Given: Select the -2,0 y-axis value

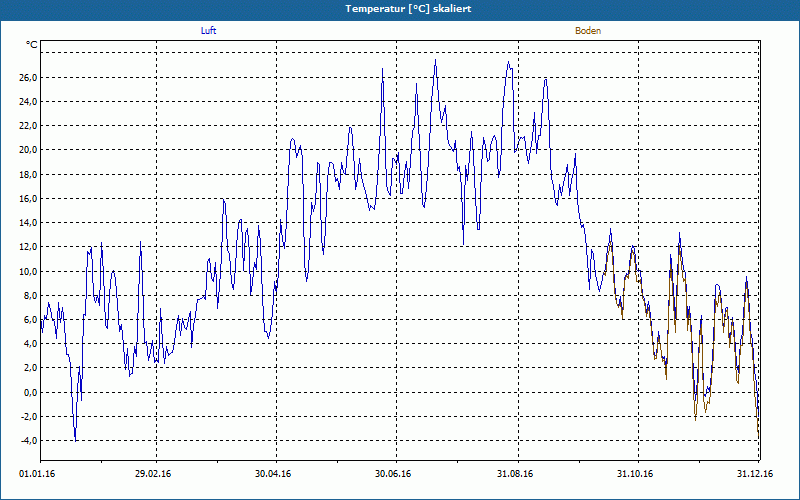Looking at the screenshot, I should click(27, 417).
